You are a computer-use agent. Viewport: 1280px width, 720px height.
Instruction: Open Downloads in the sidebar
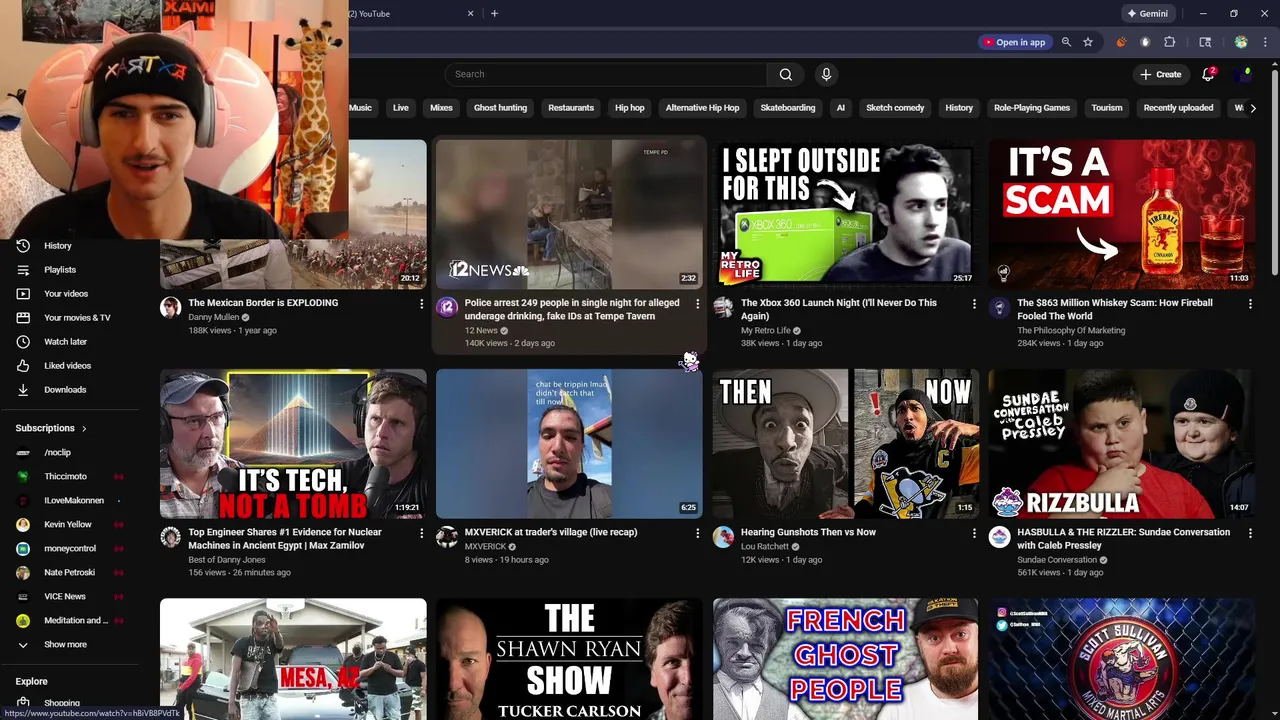click(x=65, y=390)
